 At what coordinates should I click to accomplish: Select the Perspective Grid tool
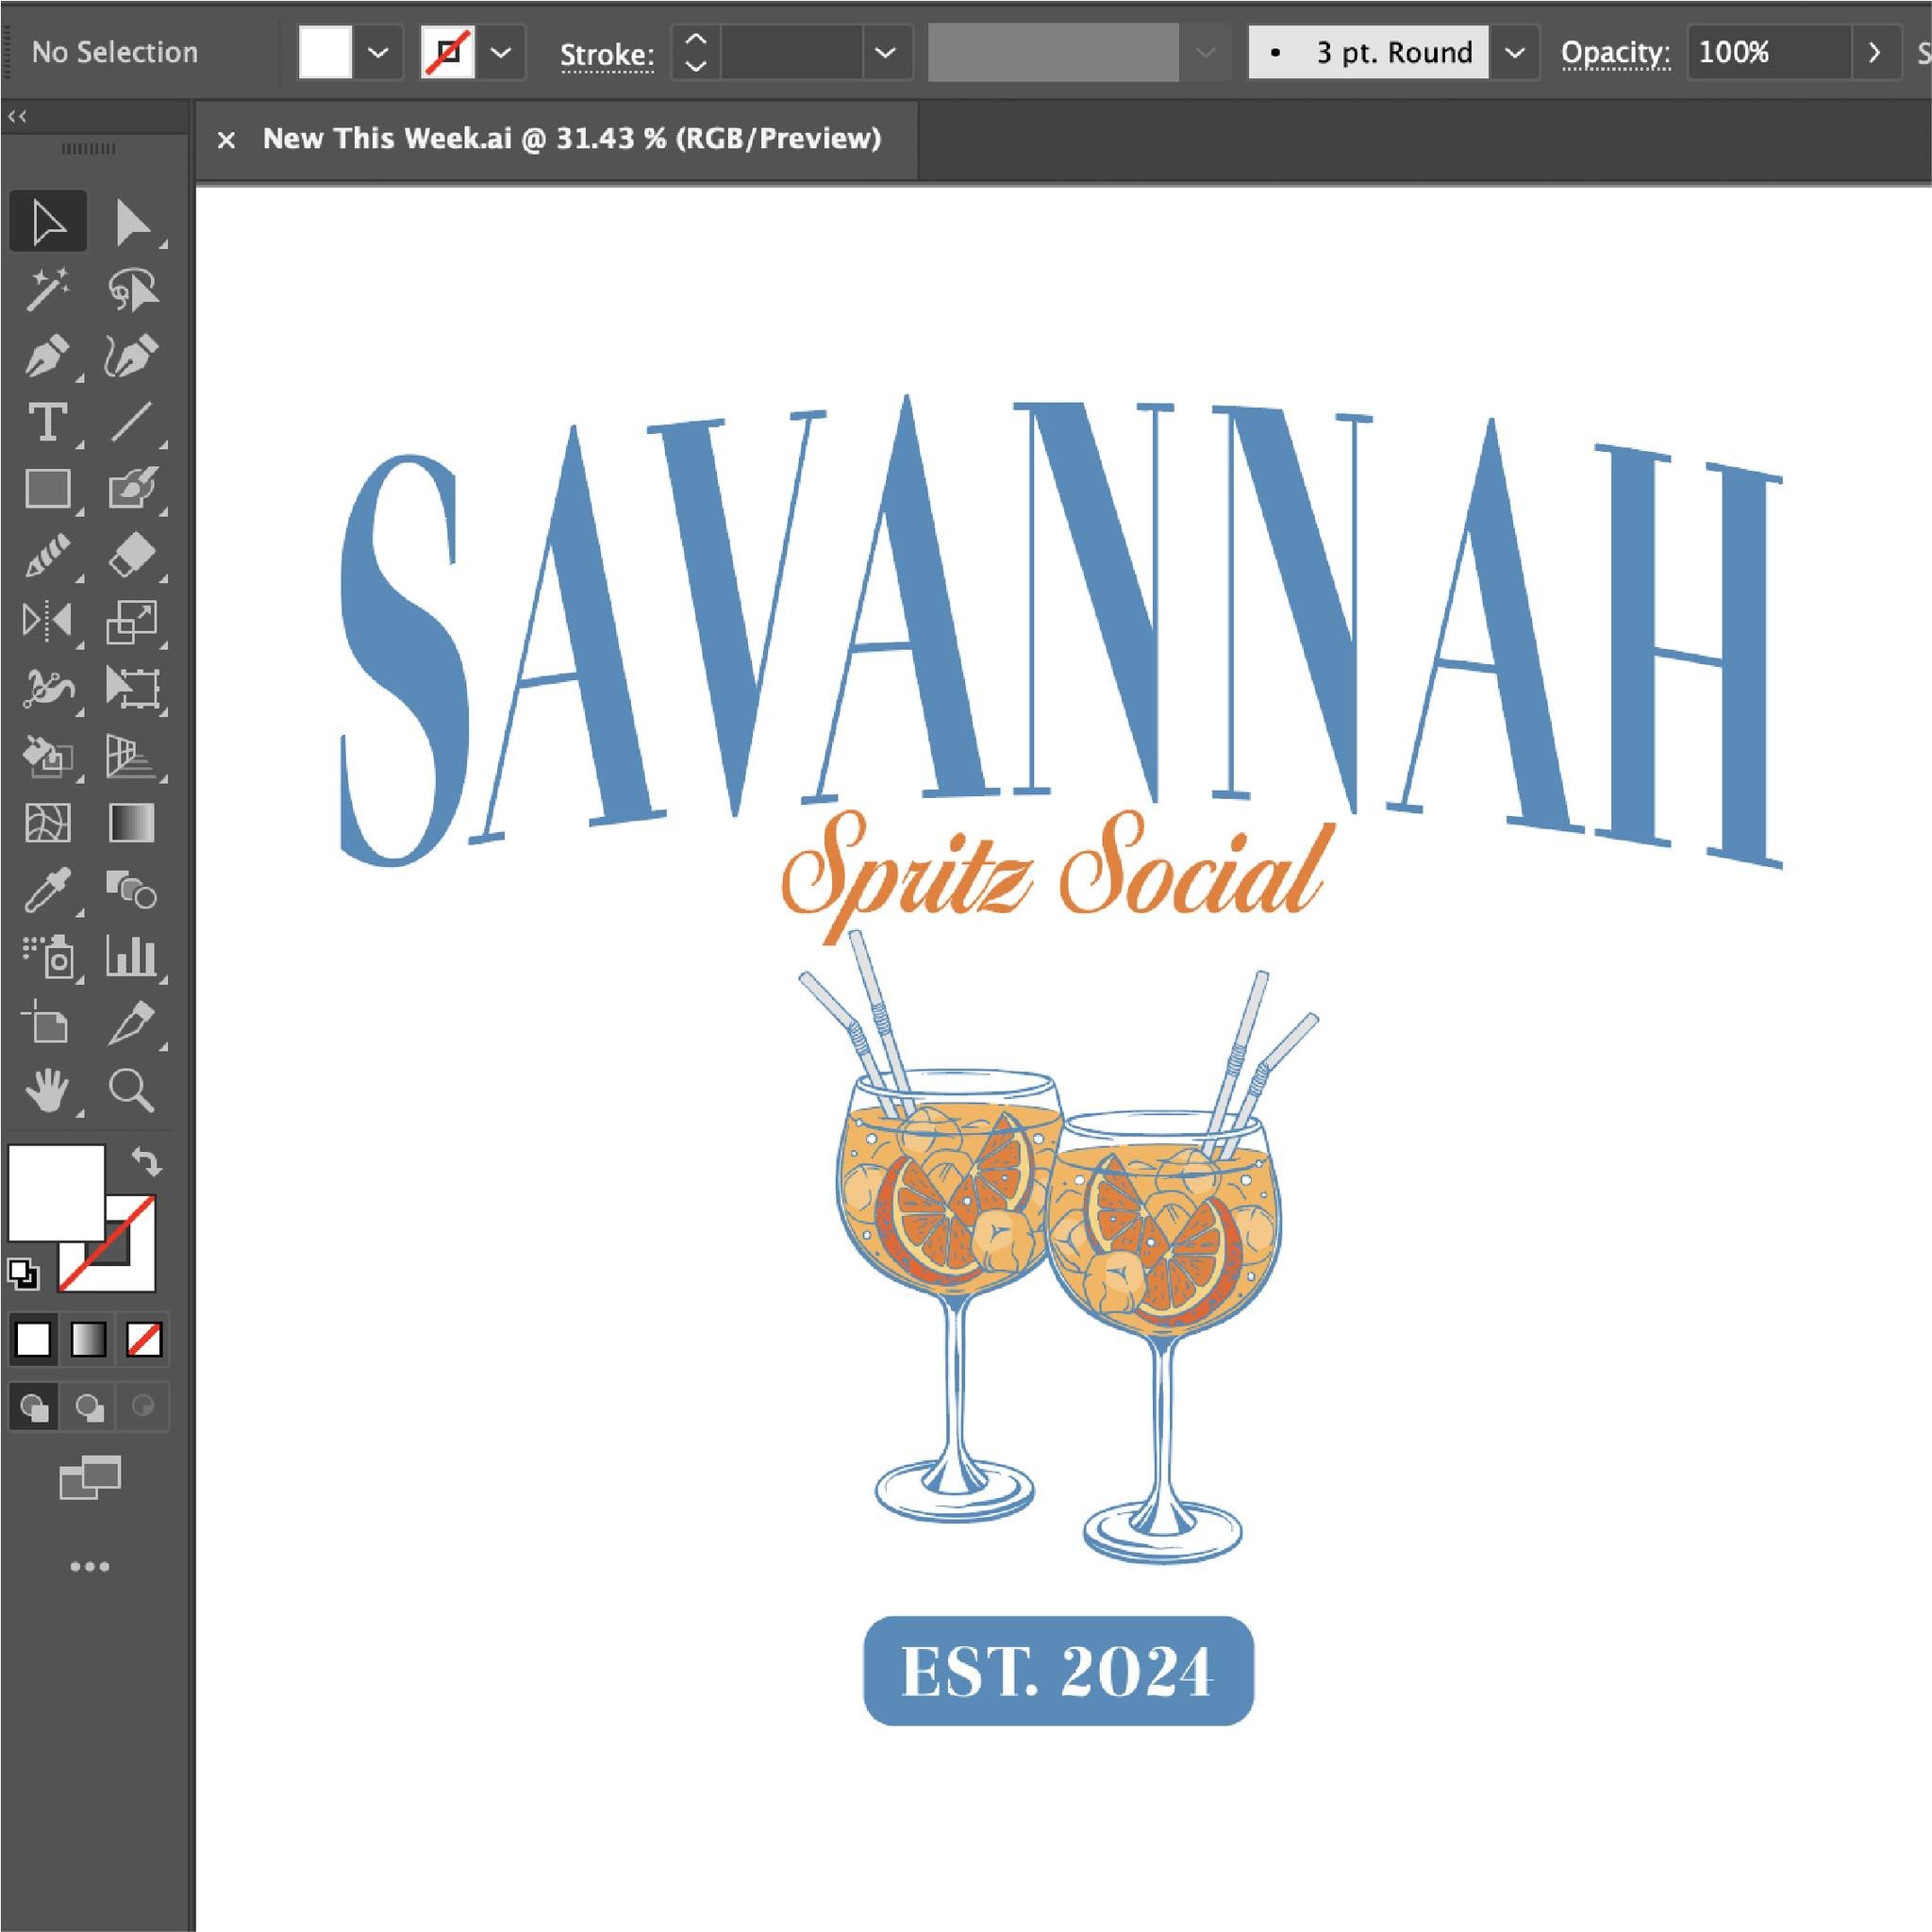click(x=132, y=757)
